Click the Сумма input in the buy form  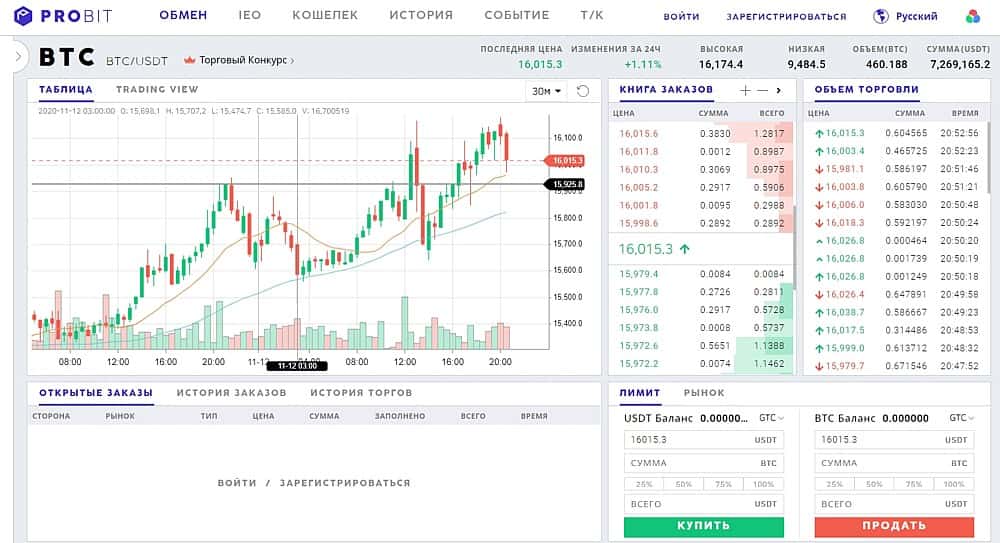690,463
